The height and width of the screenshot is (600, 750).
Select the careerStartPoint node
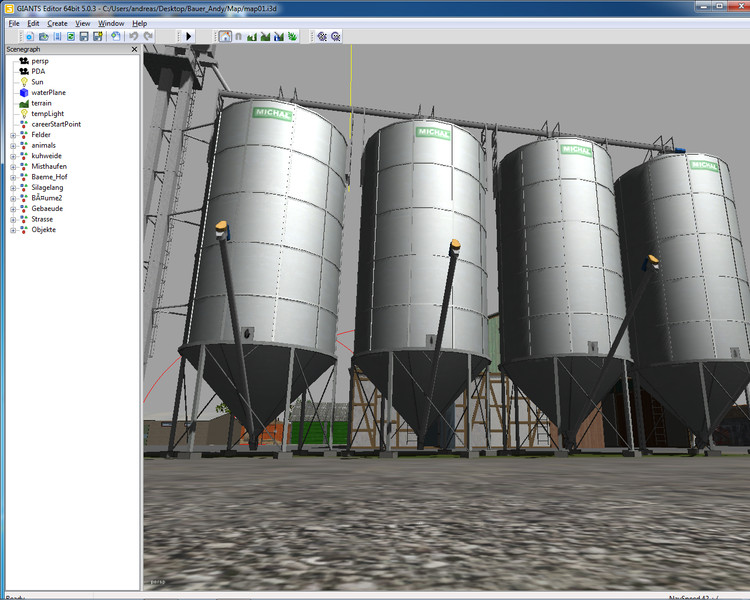click(x=56, y=124)
